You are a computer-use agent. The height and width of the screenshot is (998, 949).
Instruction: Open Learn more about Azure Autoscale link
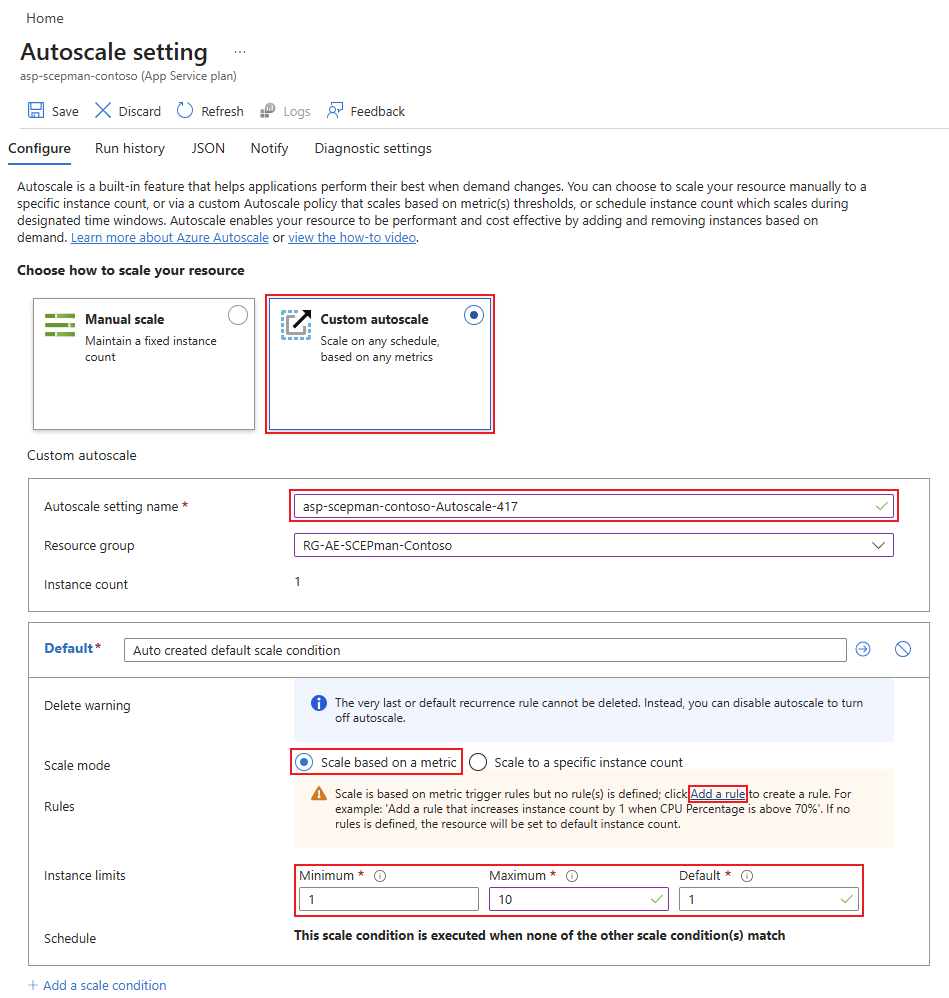tap(169, 238)
